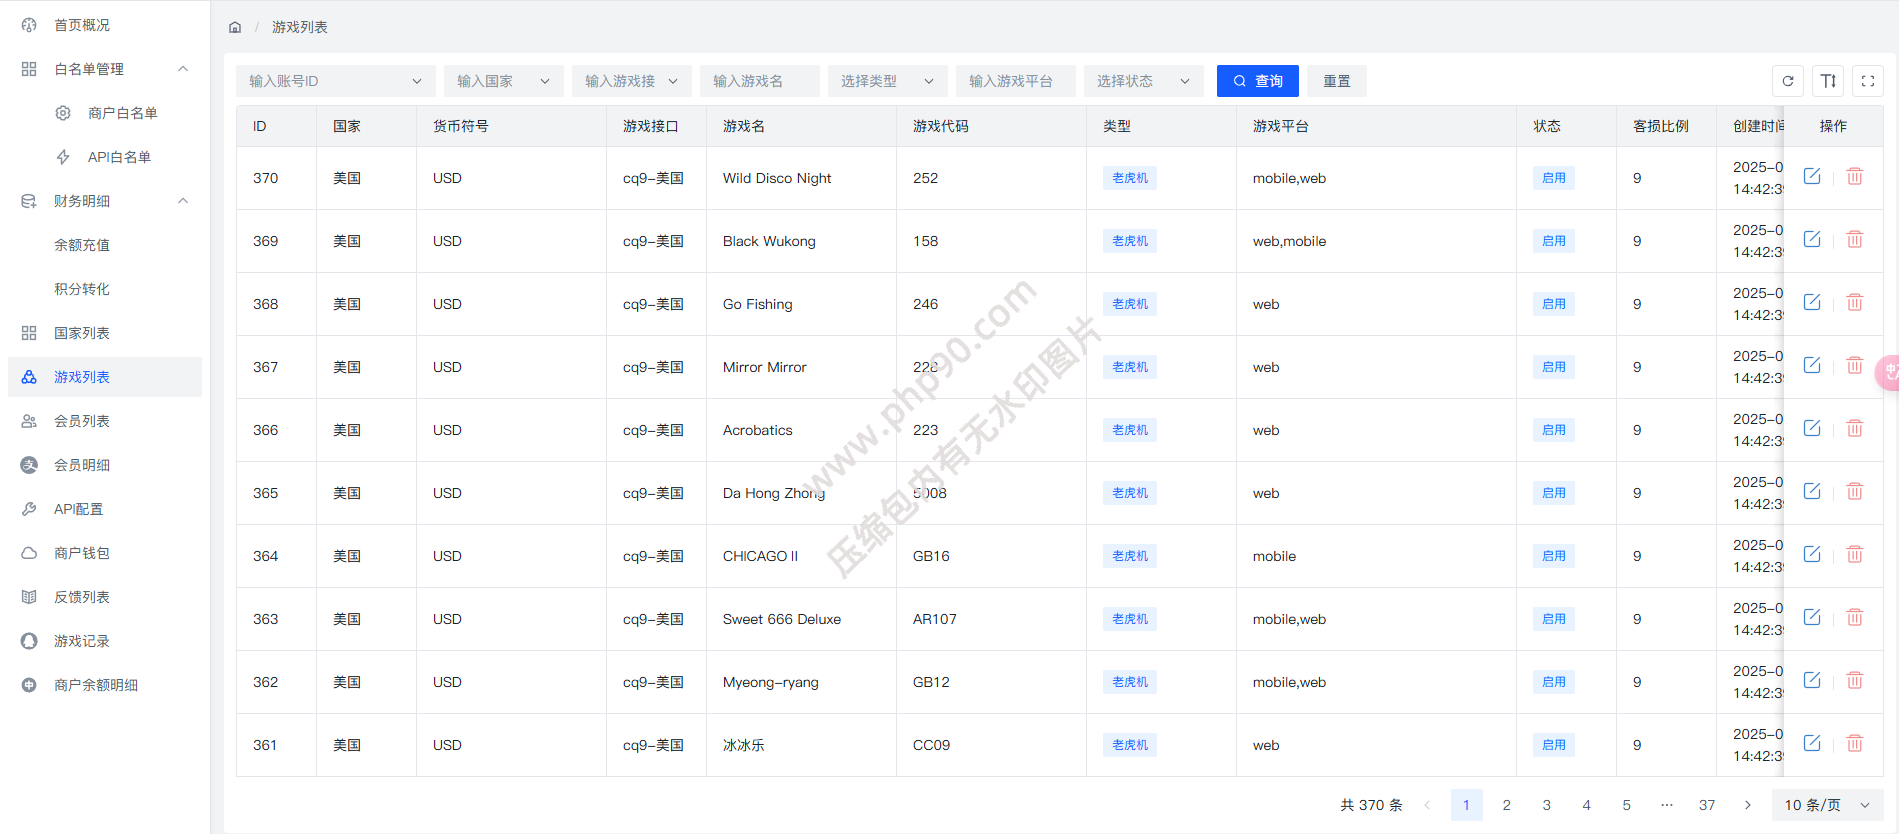Click the game name input field

click(759, 81)
